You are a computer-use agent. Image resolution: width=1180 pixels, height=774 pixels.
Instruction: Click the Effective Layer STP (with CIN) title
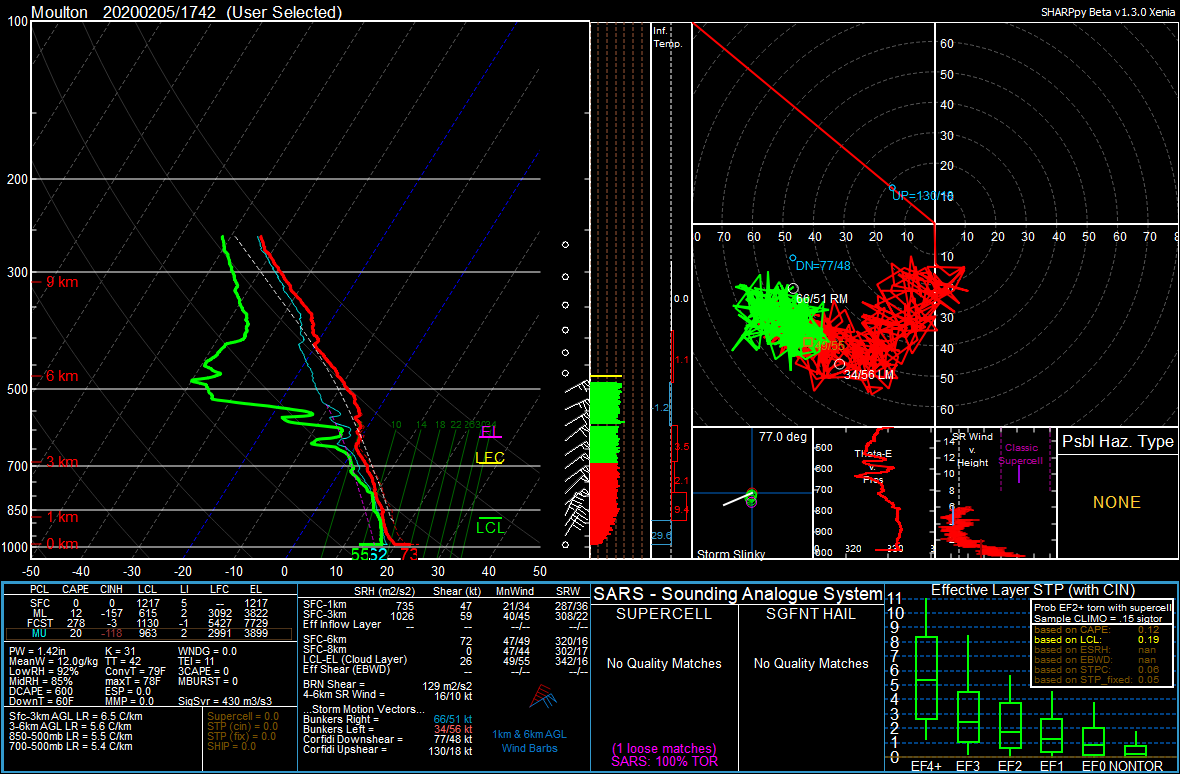coord(1032,590)
